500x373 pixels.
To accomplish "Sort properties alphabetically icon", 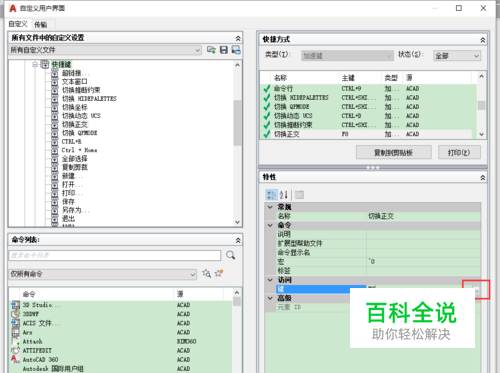I will point(284,195).
